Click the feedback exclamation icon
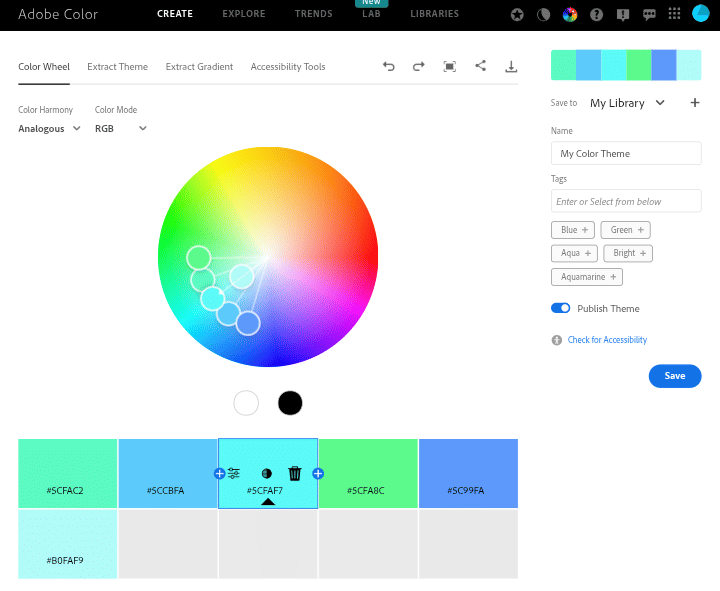This screenshot has height=591, width=720. pyautogui.click(x=623, y=15)
